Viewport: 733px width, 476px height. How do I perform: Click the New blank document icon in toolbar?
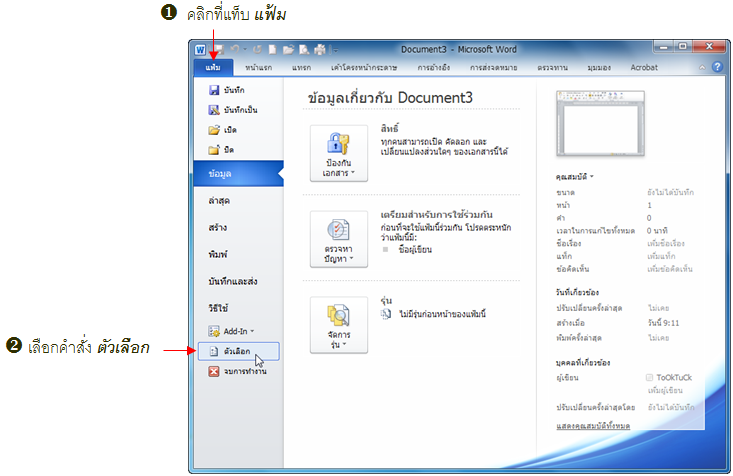click(x=273, y=49)
